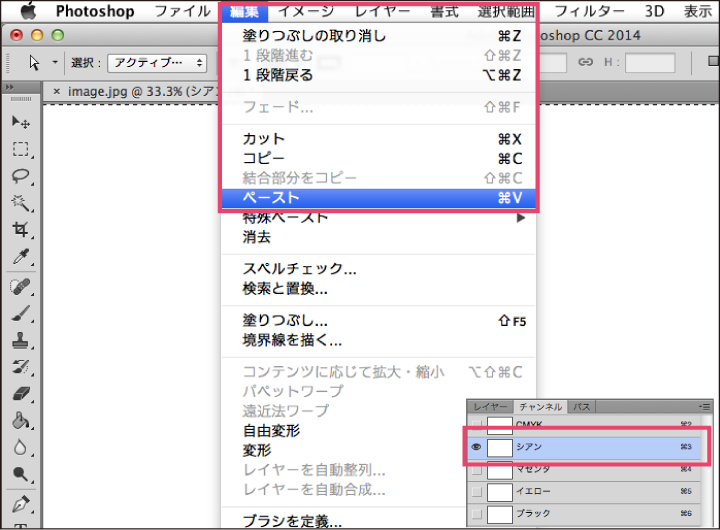The image size is (720, 530).
Task: Select the Clone Stamp tool
Action: pyautogui.click(x=21, y=341)
